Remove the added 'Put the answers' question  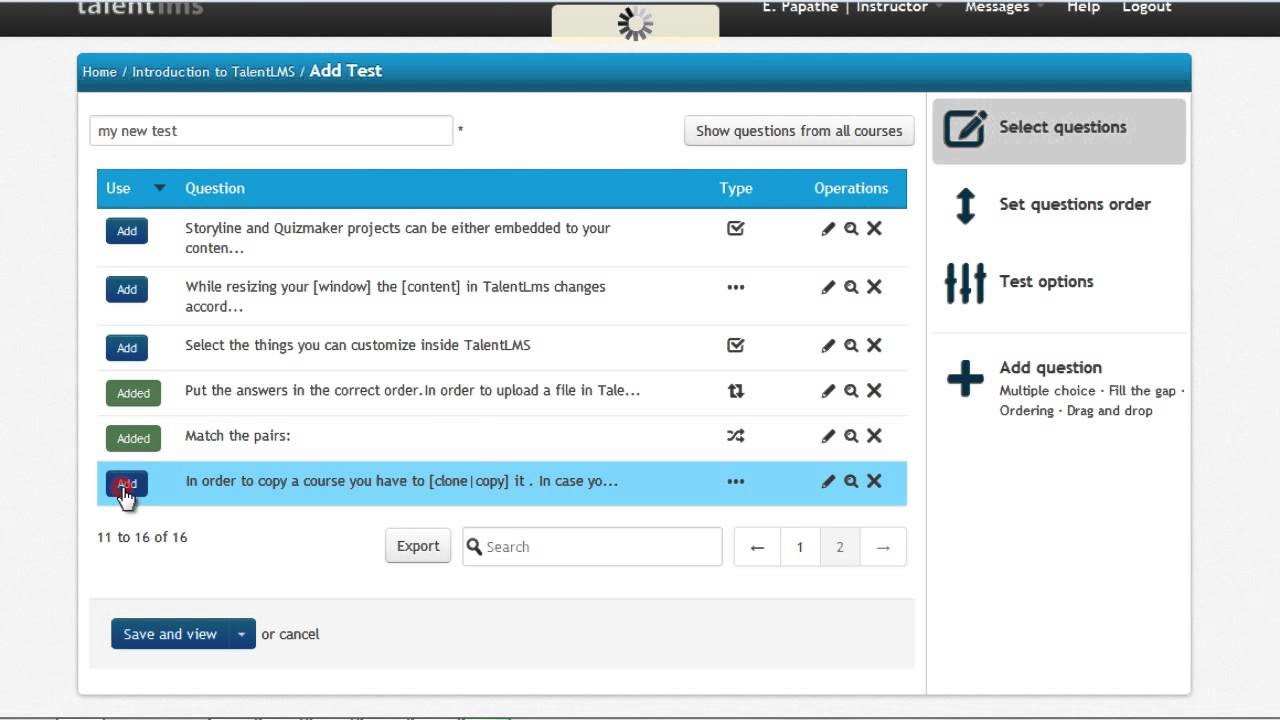coord(133,393)
